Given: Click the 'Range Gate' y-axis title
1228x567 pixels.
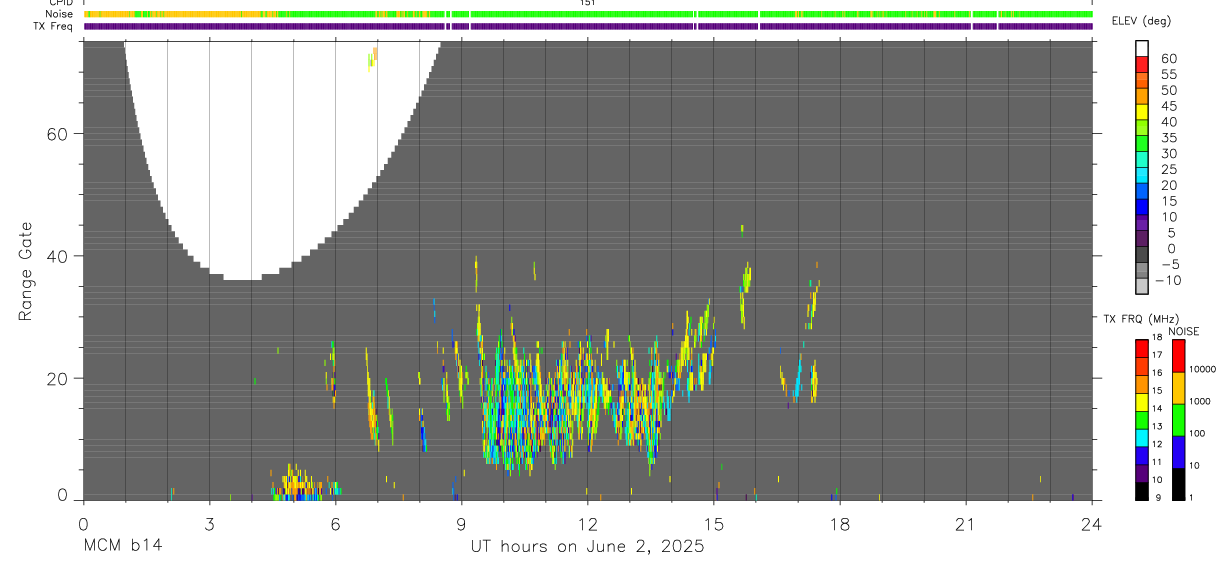Looking at the screenshot, I should point(27,271).
